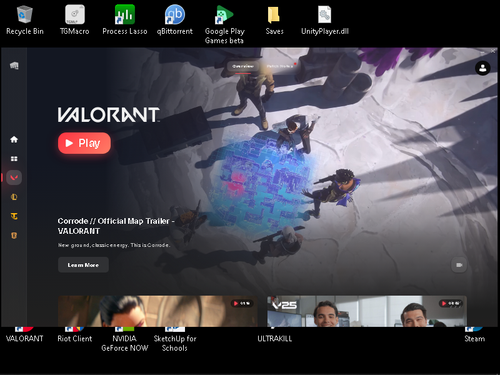The image size is (500, 375).
Task: Select the Saves folder on desktop
Action: [x=274, y=20]
